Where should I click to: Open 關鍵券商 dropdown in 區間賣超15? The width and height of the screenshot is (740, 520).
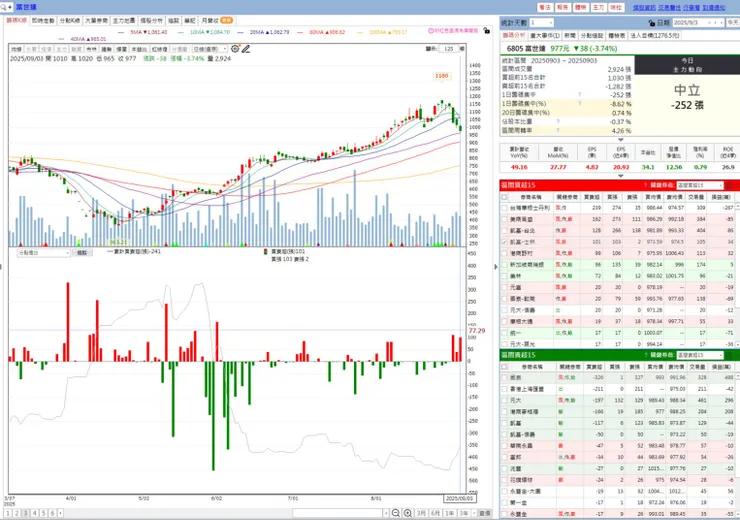(699, 355)
